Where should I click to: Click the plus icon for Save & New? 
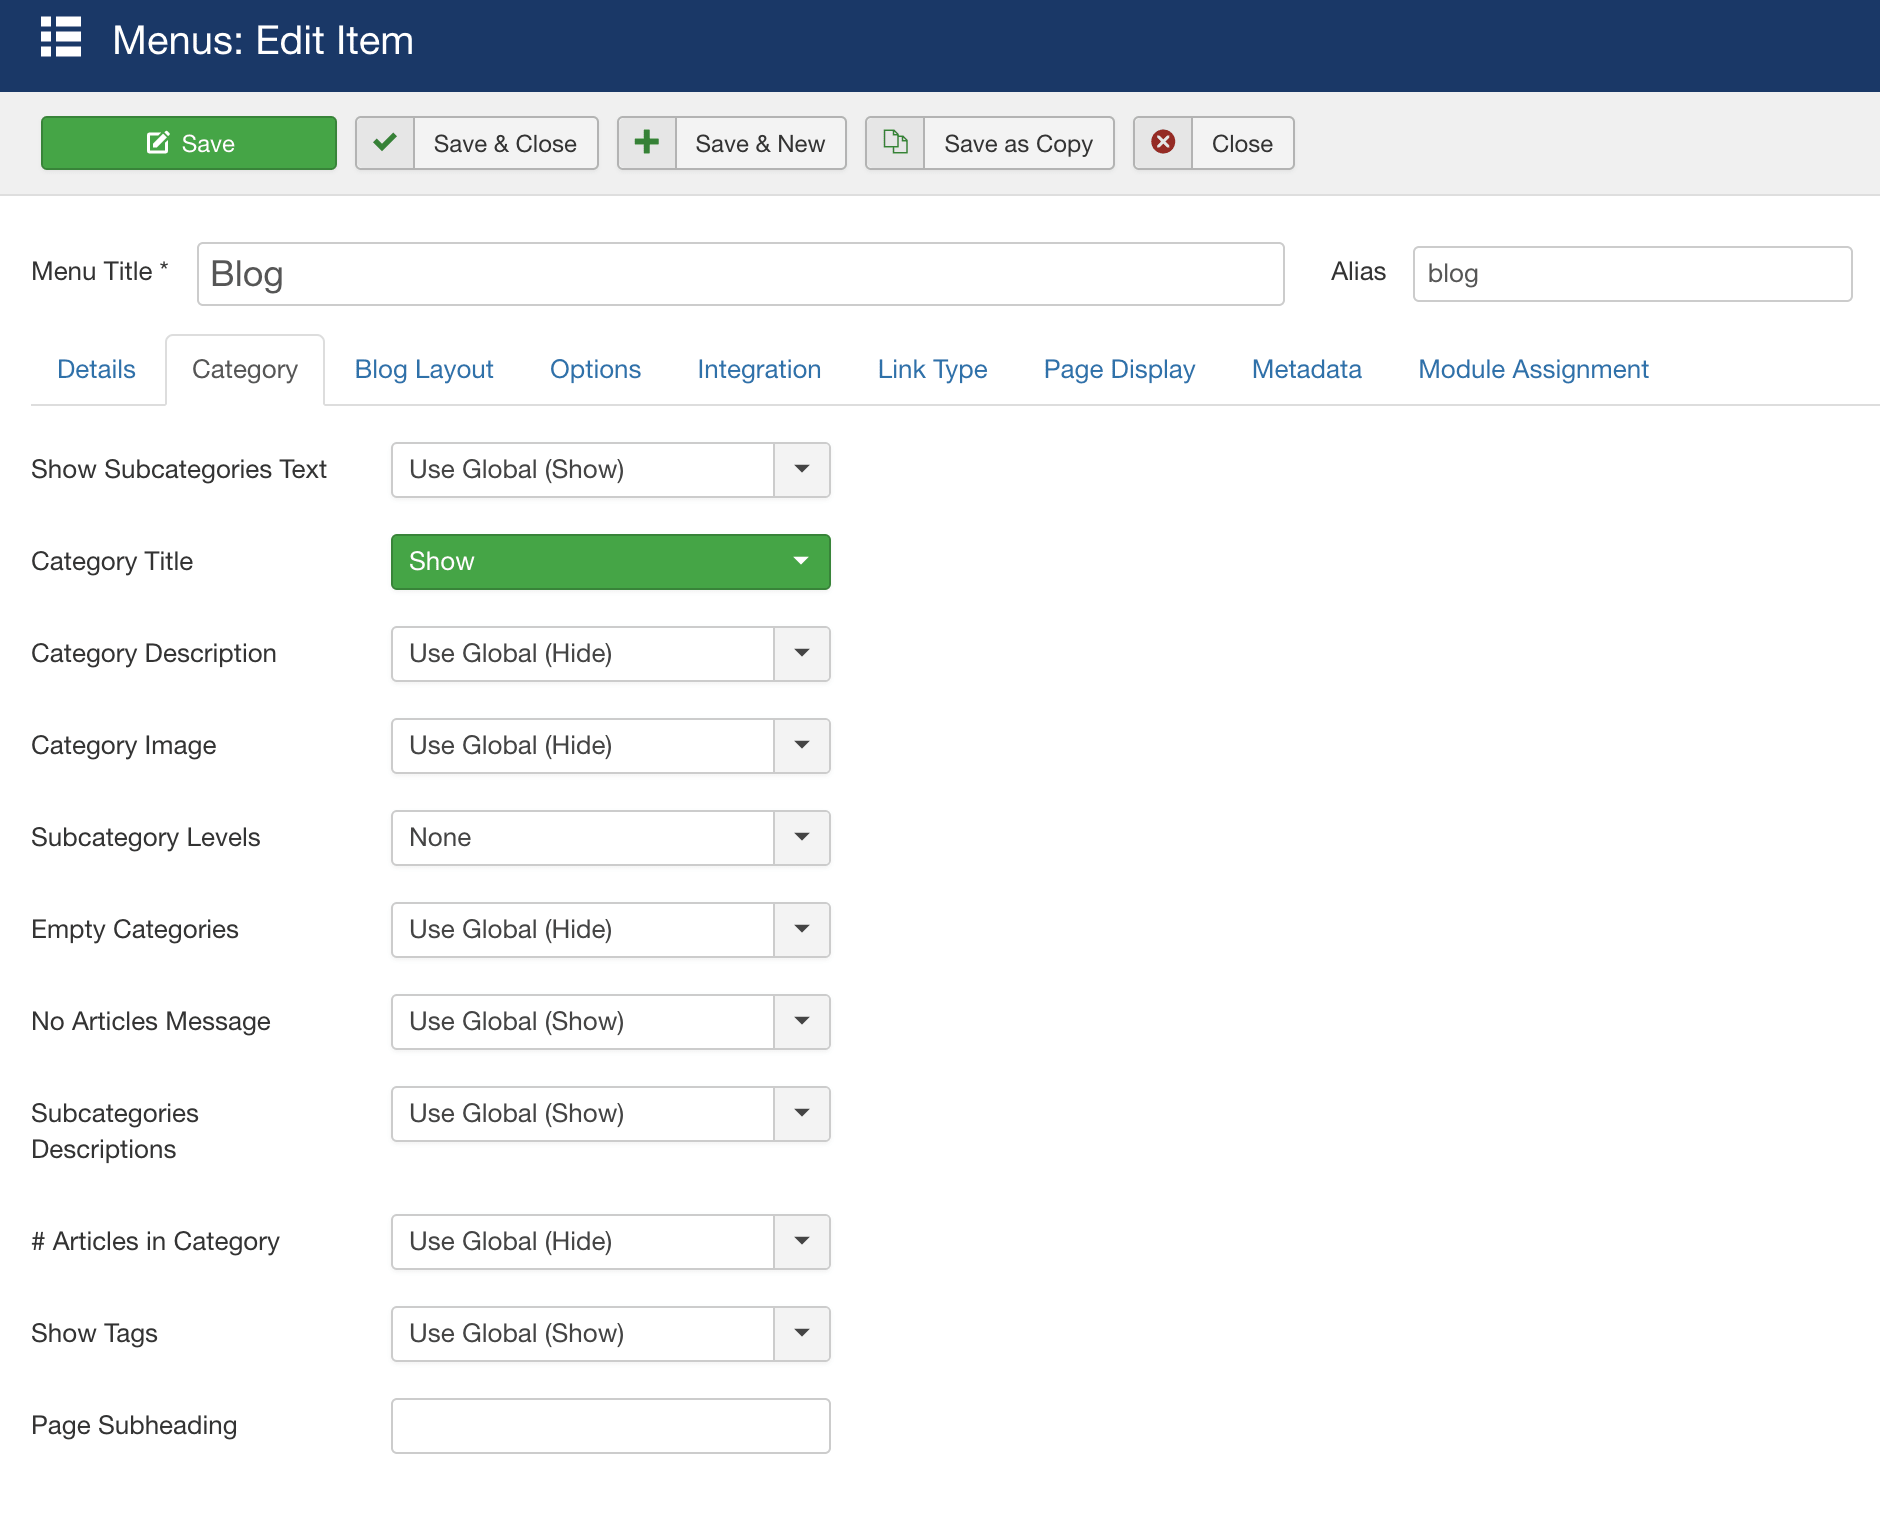pyautogui.click(x=647, y=143)
